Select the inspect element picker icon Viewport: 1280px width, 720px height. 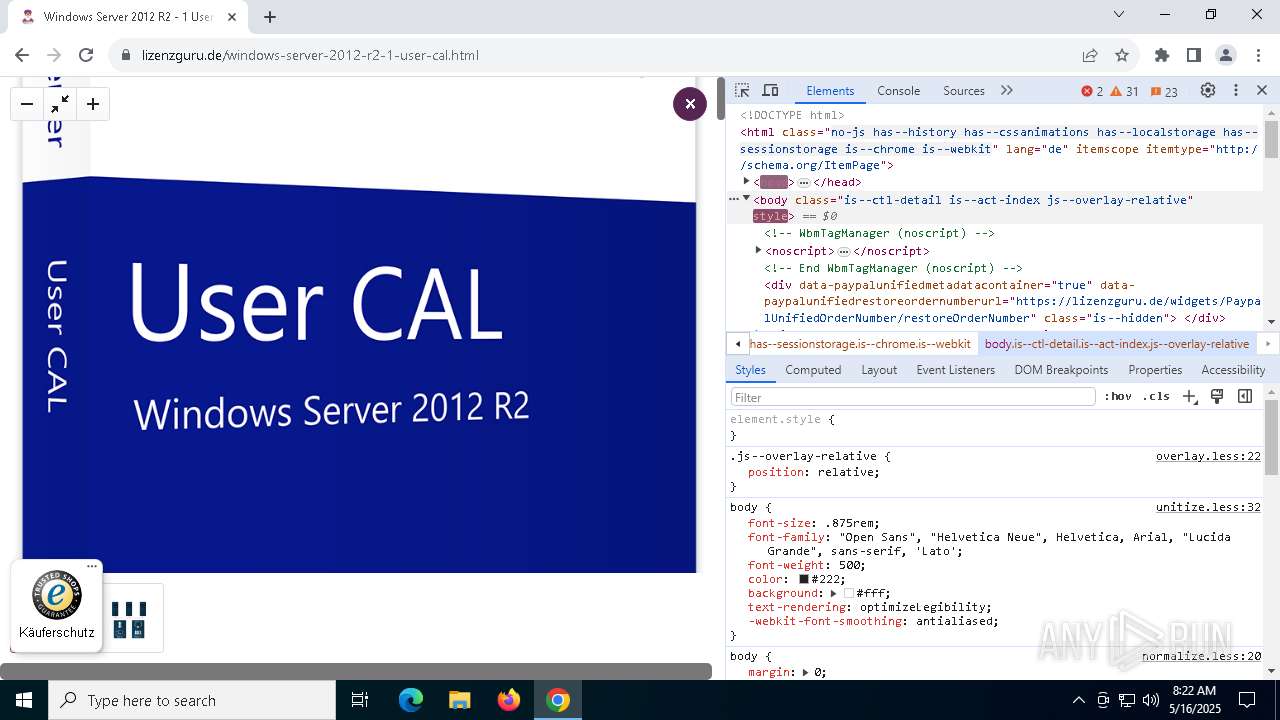tap(742, 90)
